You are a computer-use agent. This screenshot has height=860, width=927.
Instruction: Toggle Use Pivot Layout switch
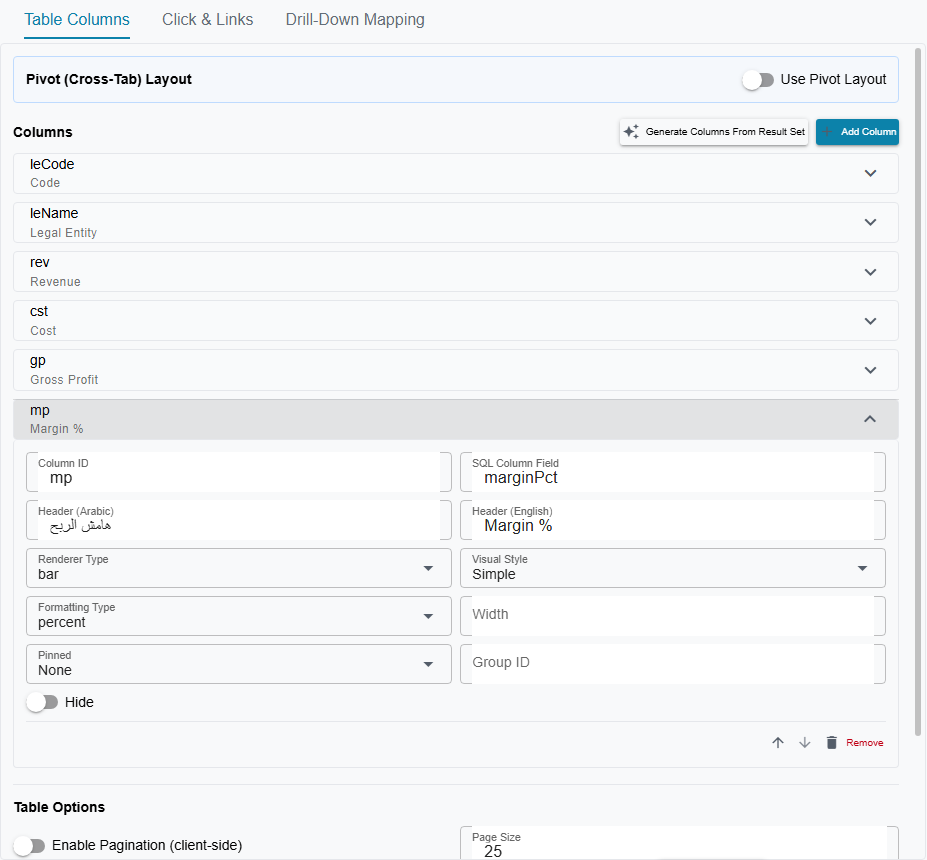tap(758, 80)
